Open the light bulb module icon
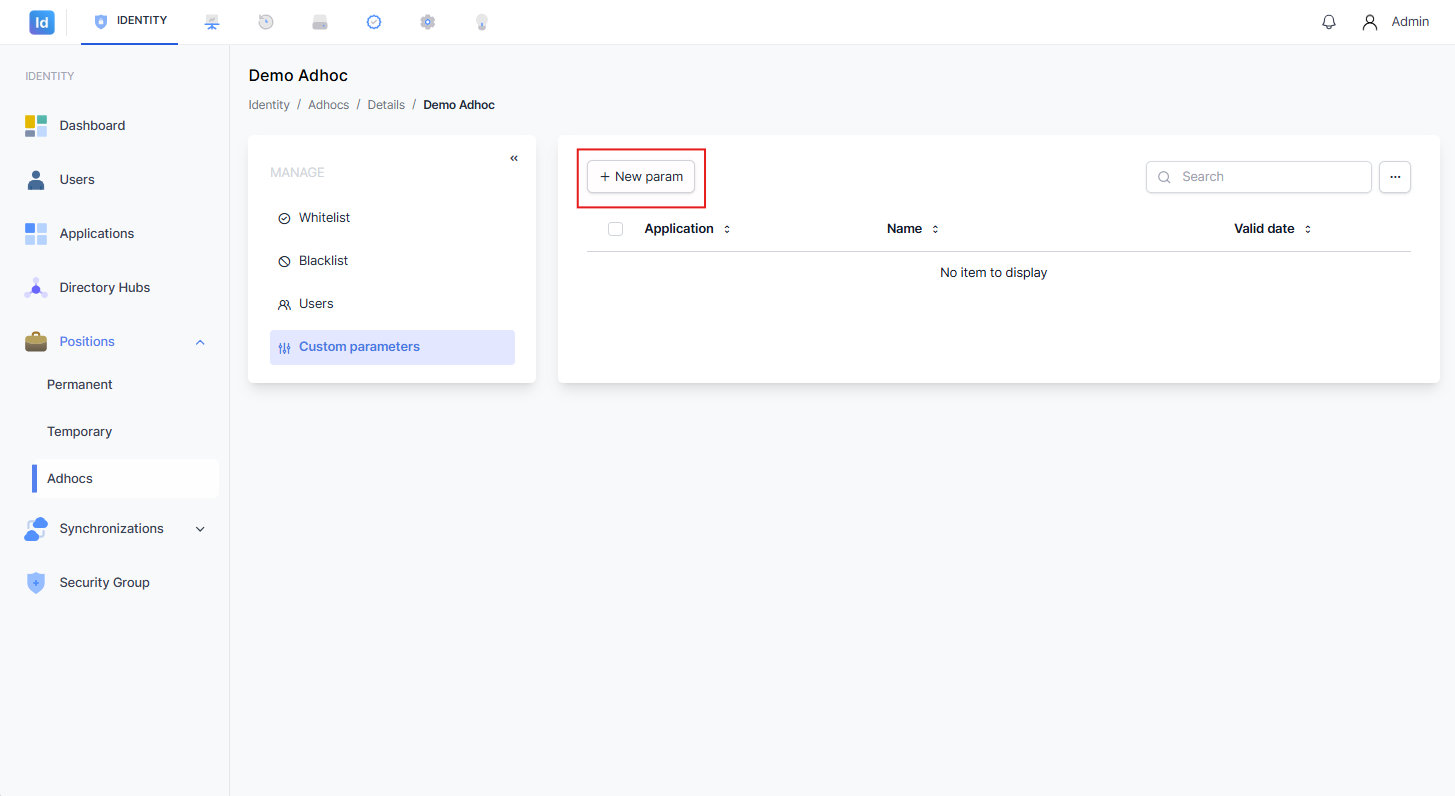1455x796 pixels. (x=482, y=22)
